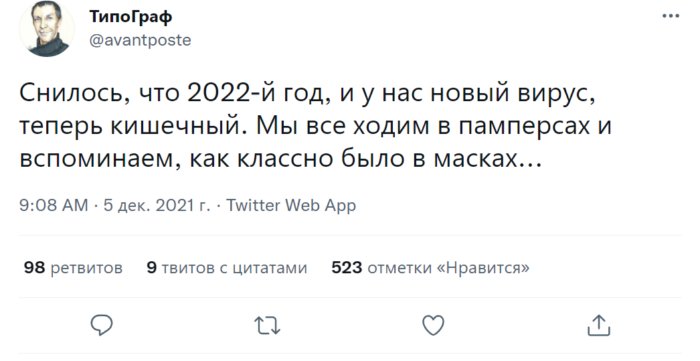Image resolution: width=700 pixels, height=361 pixels.
Task: Open the ТипоГраф display name link
Action: (x=130, y=17)
